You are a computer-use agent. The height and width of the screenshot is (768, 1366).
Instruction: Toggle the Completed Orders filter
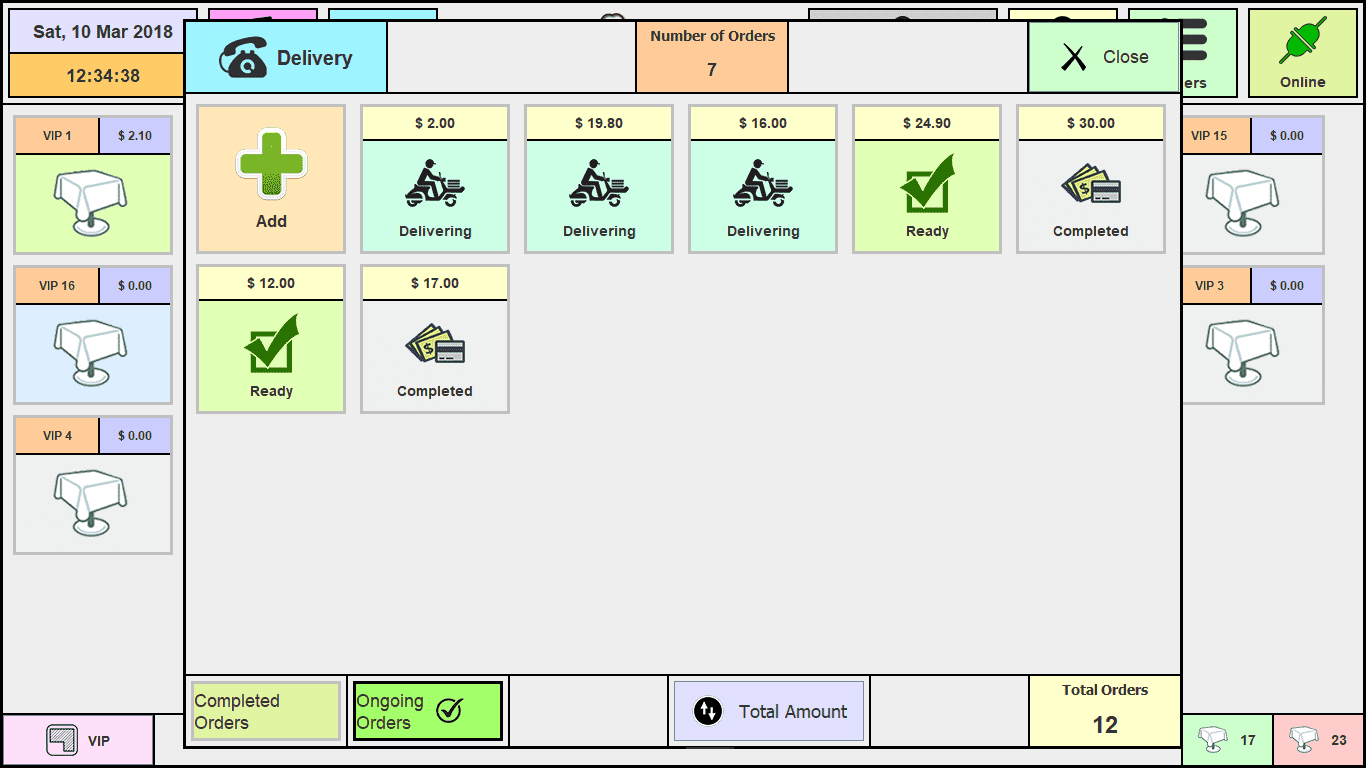pos(266,711)
